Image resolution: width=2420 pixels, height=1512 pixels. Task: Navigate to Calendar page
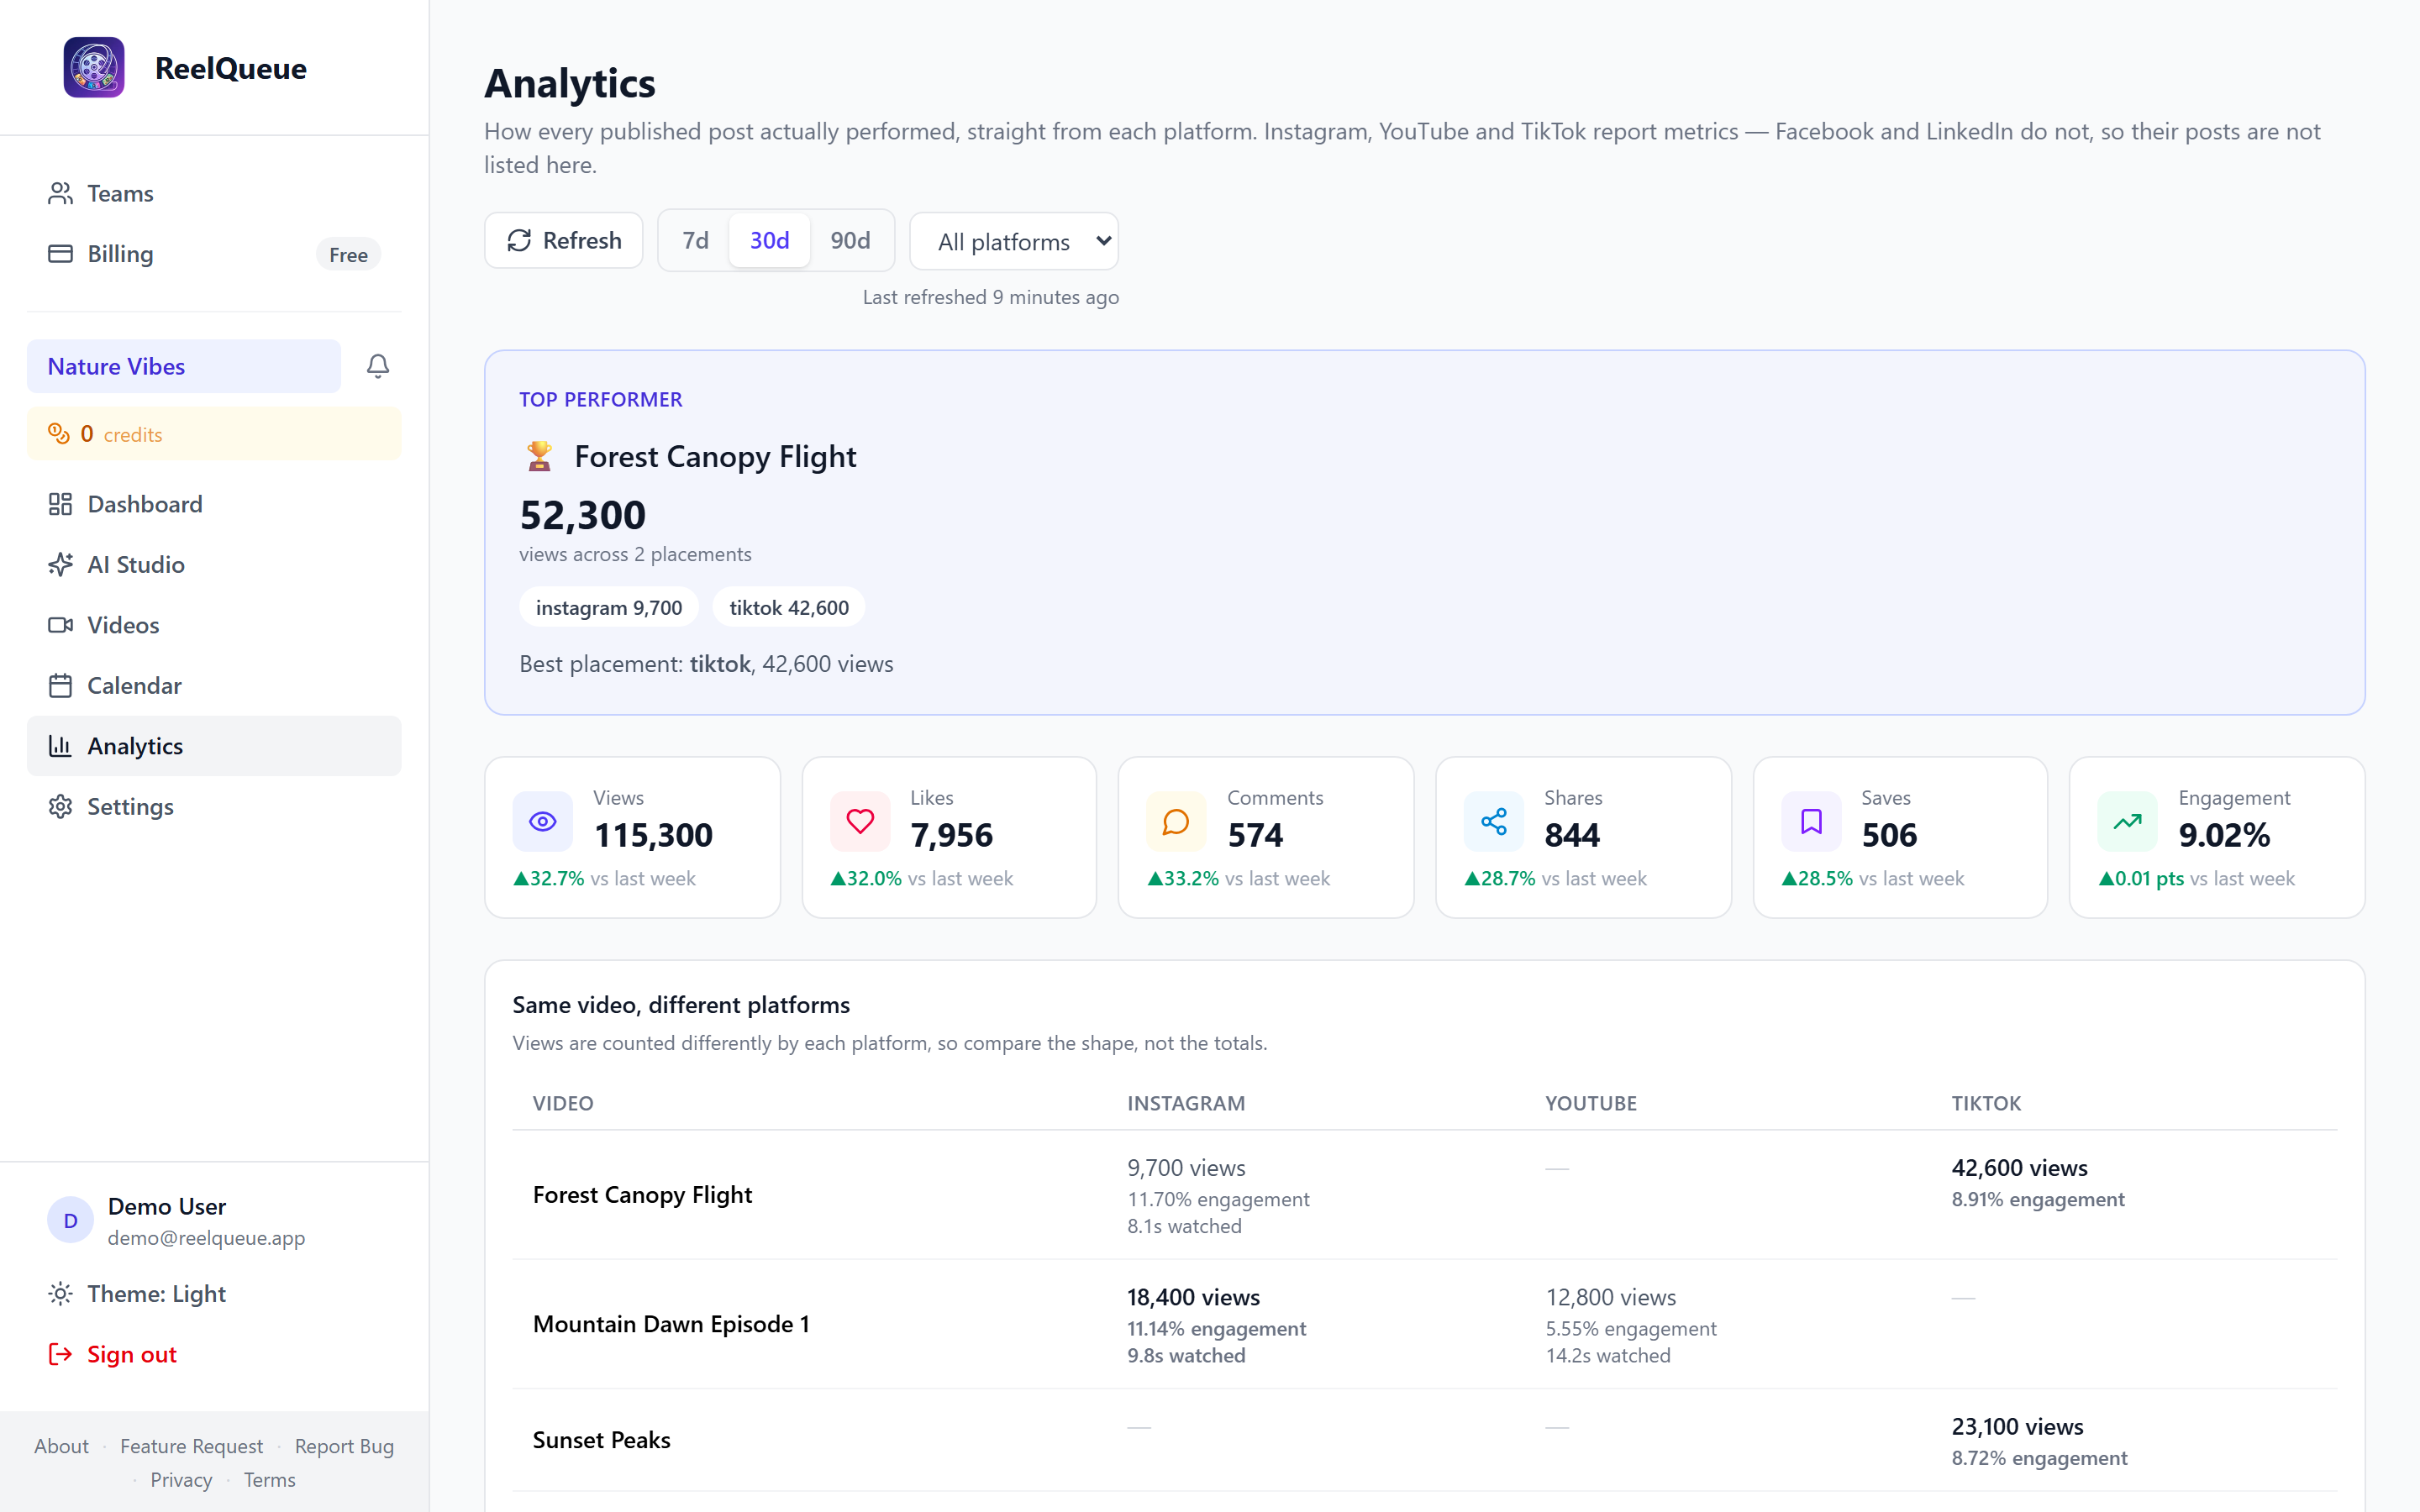click(214, 685)
